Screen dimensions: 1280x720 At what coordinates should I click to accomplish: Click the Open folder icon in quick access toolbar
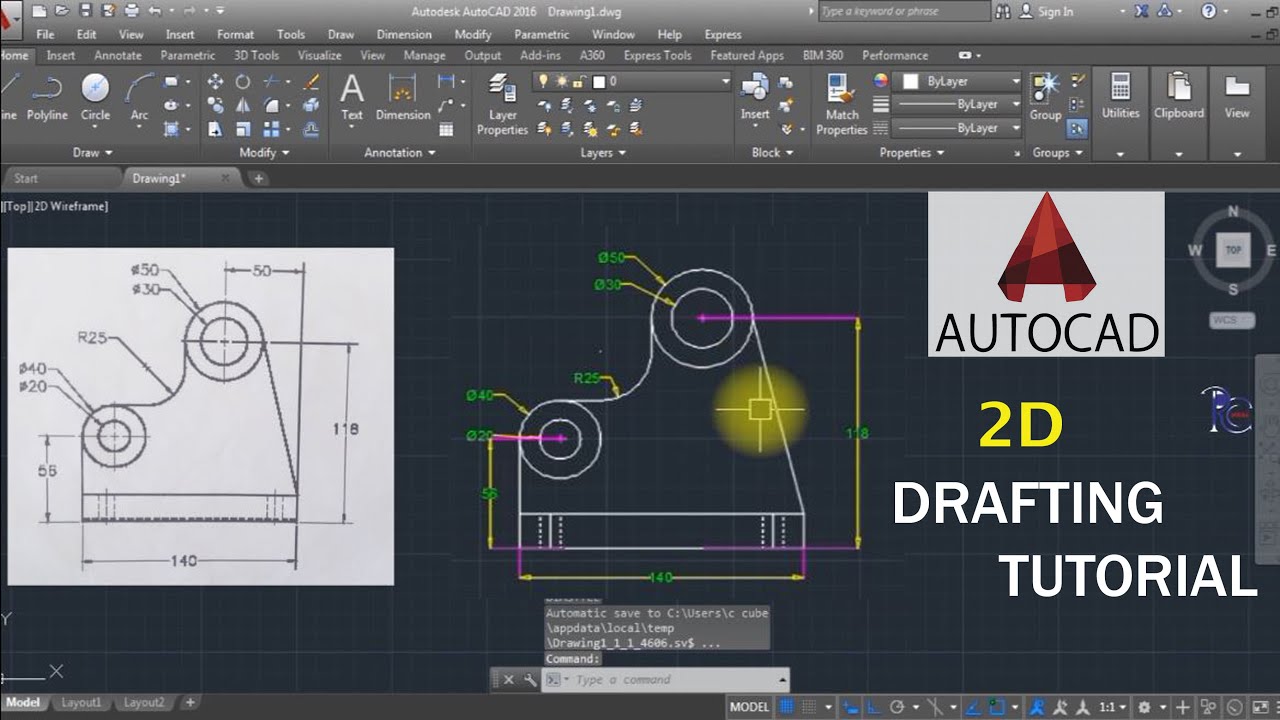[x=62, y=11]
